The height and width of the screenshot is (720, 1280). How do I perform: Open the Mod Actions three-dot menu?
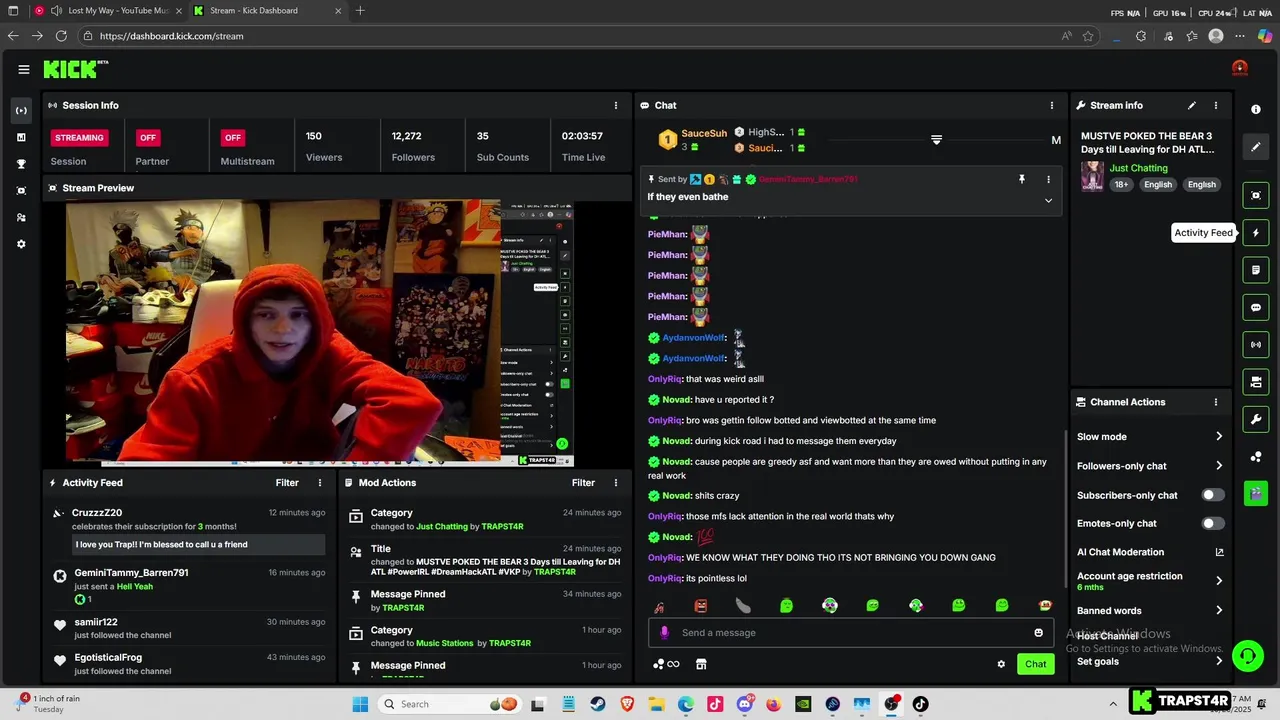click(x=616, y=483)
